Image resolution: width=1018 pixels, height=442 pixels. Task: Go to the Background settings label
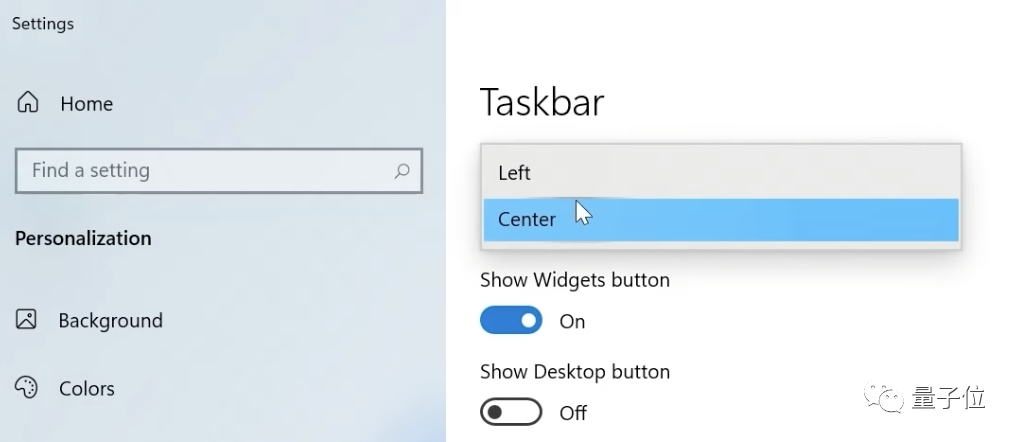(110, 321)
